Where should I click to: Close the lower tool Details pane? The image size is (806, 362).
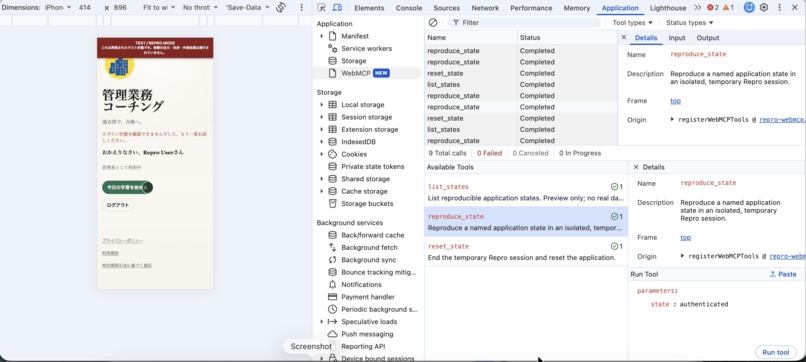click(x=636, y=167)
